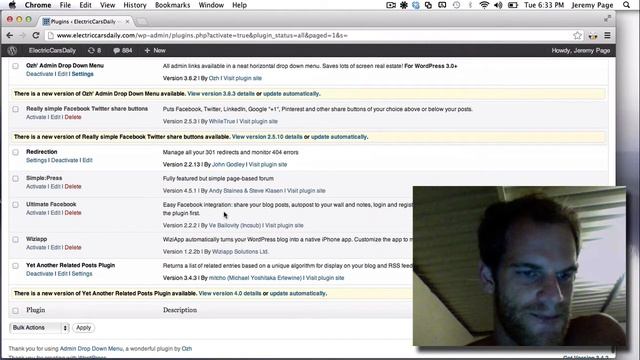
Task: Click Jeremy Page user name in menu bar
Action: coord(592,5)
